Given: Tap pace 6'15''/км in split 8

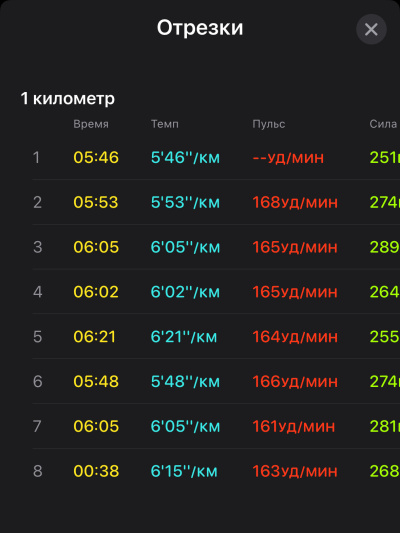Looking at the screenshot, I should click(x=184, y=471).
